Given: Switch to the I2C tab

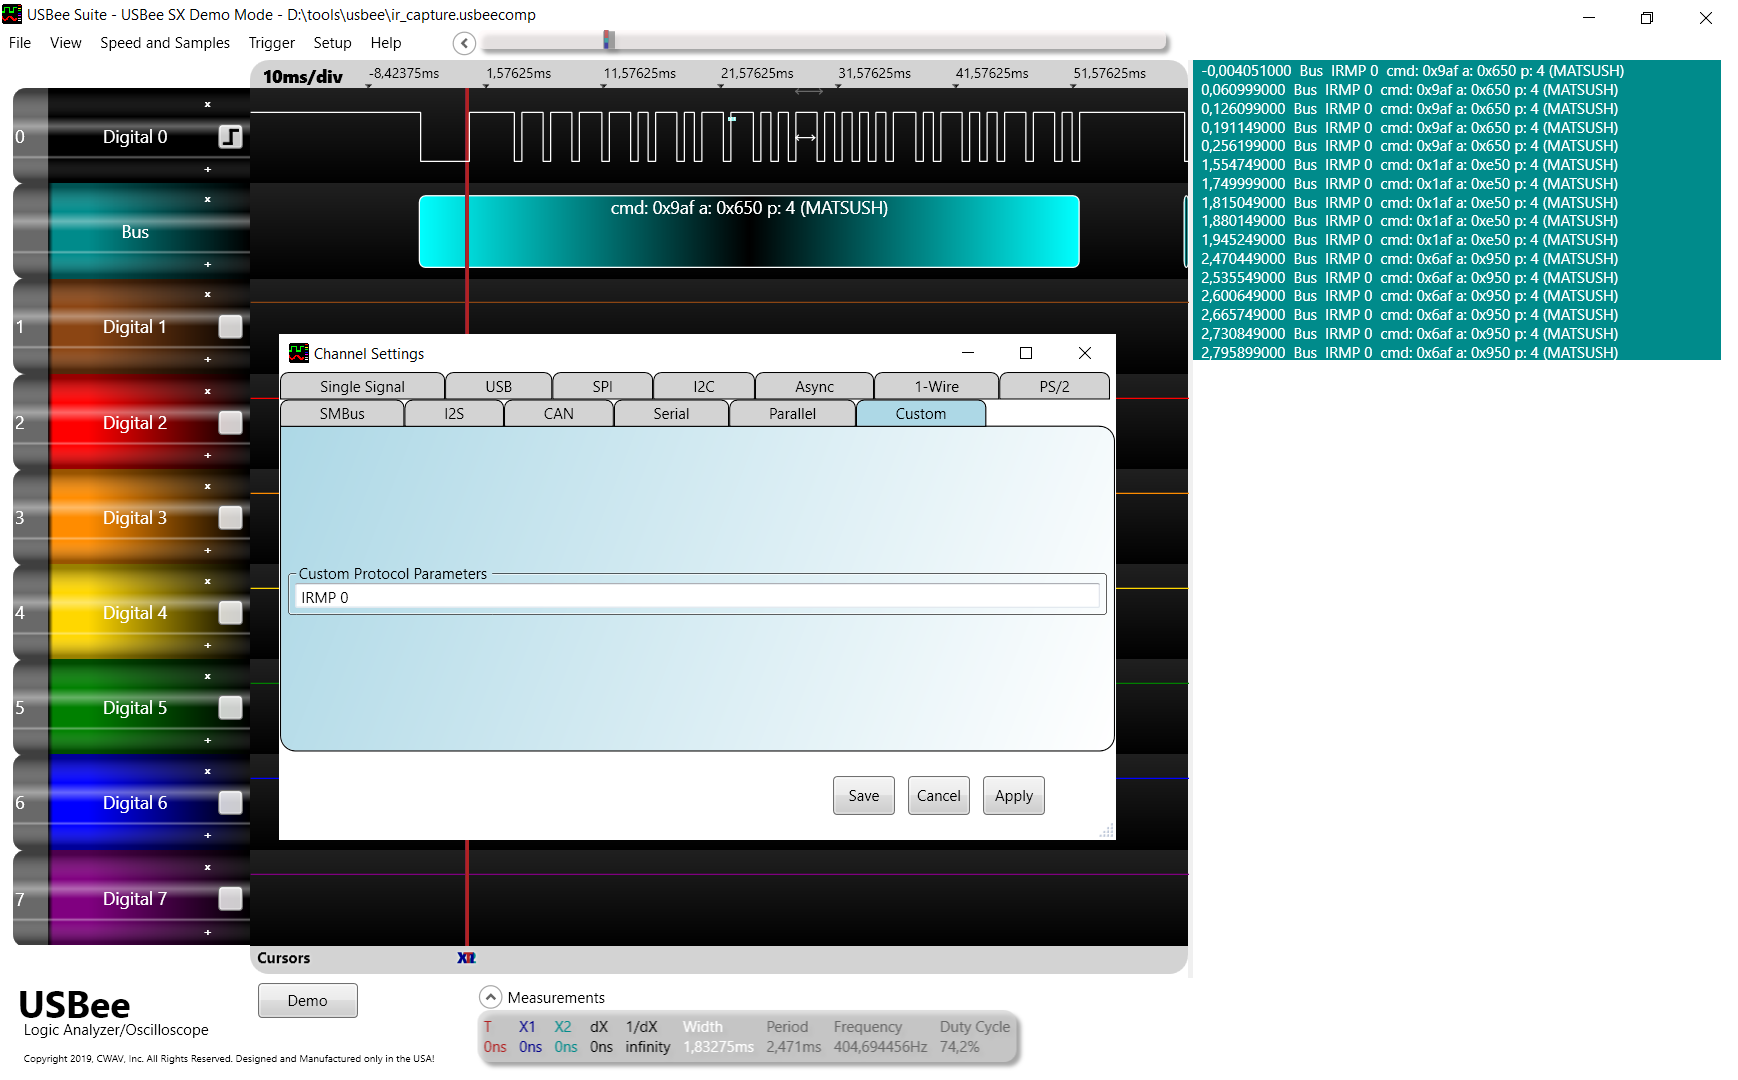Looking at the screenshot, I should pyautogui.click(x=704, y=386).
